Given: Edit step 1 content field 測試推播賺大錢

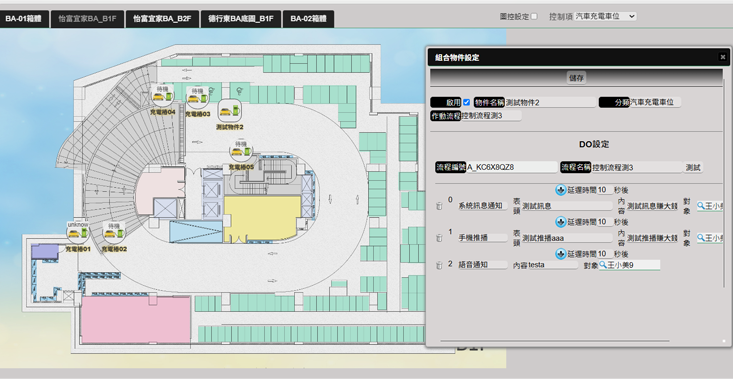Looking at the screenshot, I should (652, 238).
